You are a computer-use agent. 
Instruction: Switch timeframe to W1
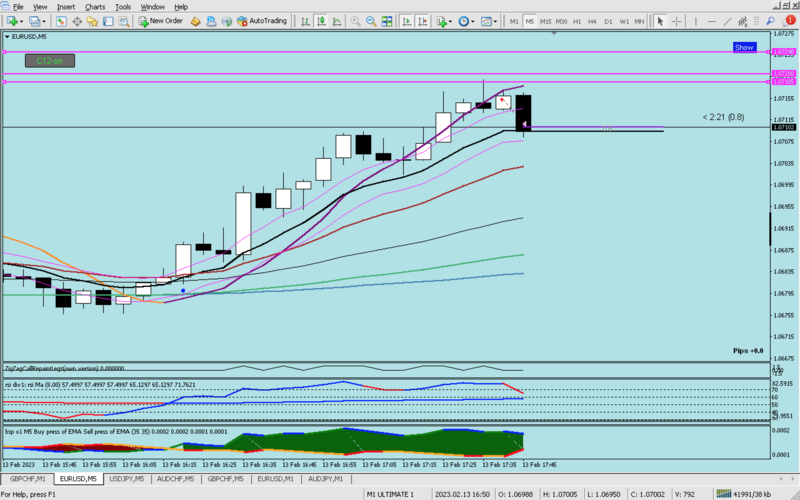(x=624, y=21)
